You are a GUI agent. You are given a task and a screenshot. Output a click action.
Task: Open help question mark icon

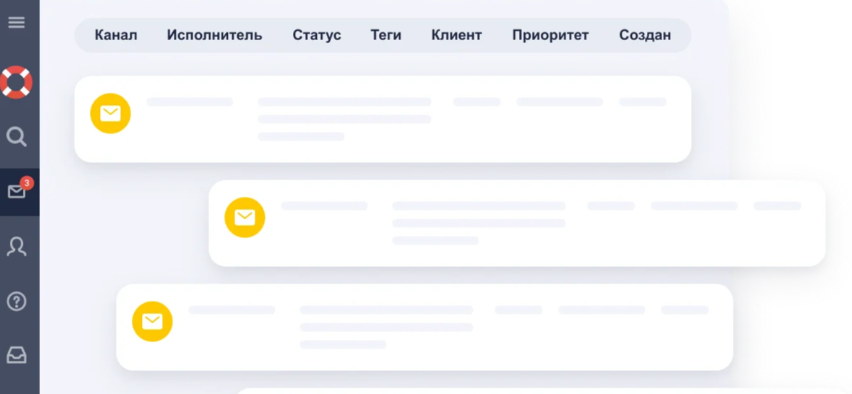pyautogui.click(x=16, y=301)
